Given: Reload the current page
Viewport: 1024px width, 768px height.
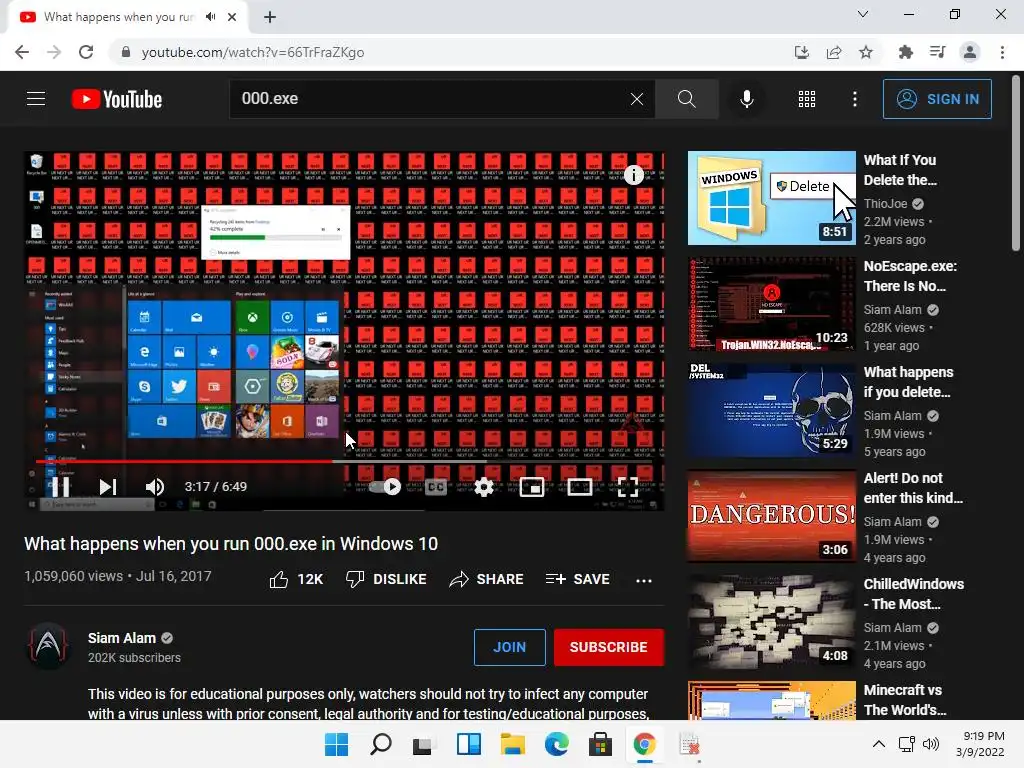Looking at the screenshot, I should pyautogui.click(x=86, y=52).
